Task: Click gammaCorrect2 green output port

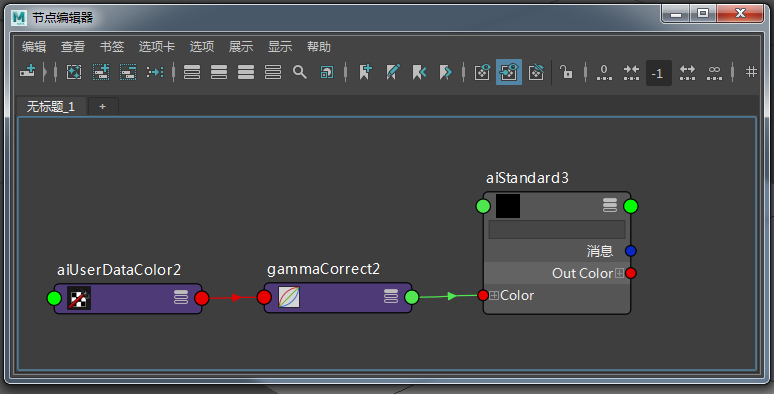Action: click(412, 297)
